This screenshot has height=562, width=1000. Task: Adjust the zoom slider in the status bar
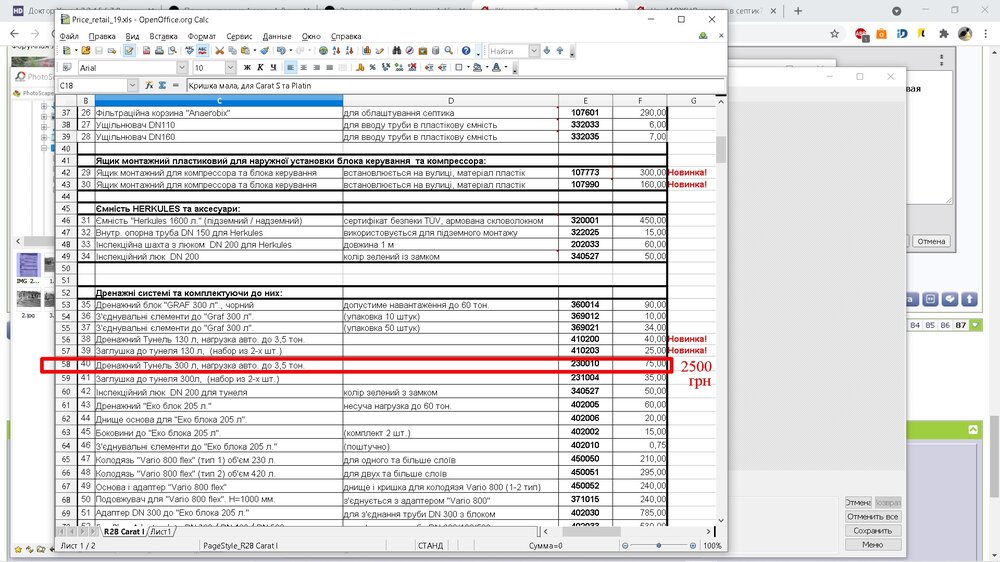pos(660,546)
